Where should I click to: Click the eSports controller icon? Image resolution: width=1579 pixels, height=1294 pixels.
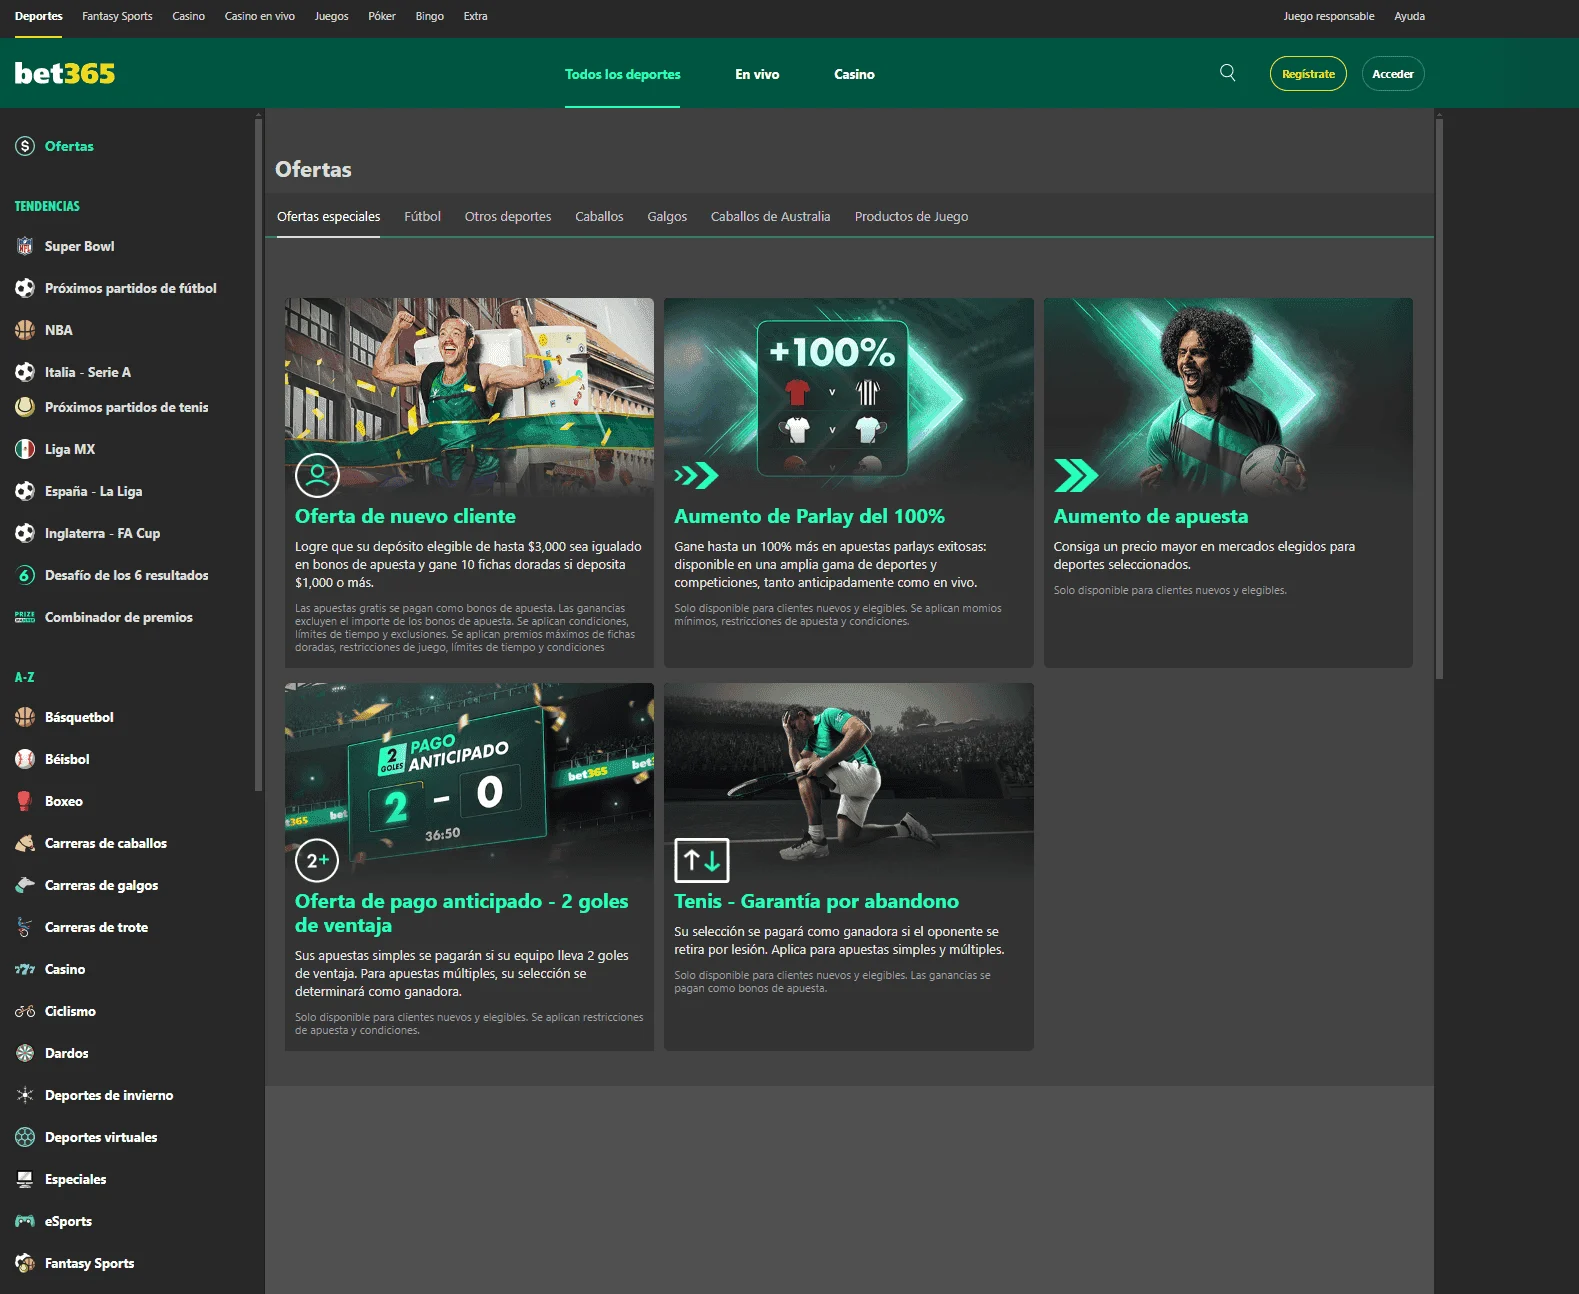coord(25,1221)
